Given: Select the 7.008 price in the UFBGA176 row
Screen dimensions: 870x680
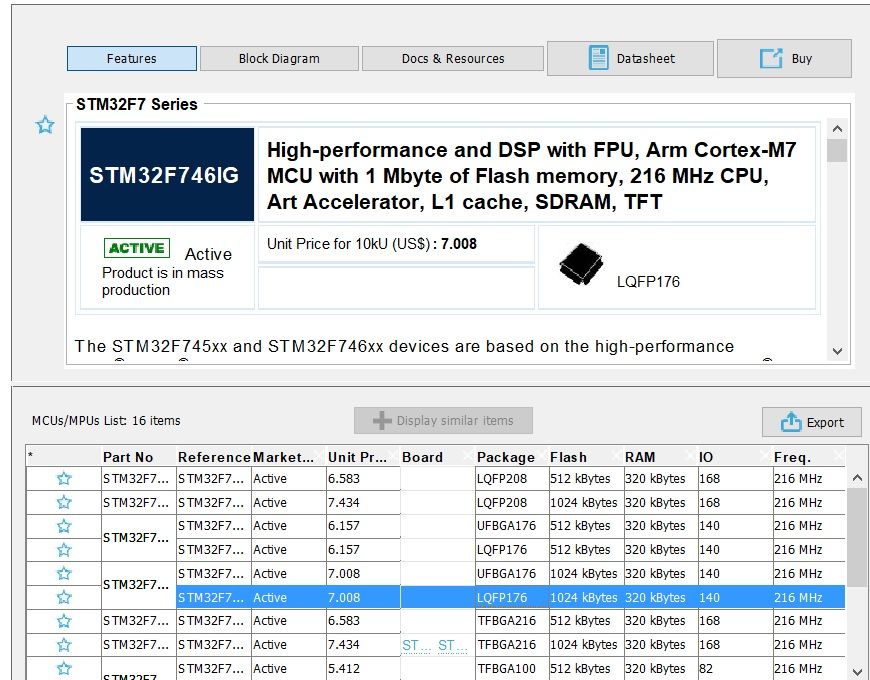Looking at the screenshot, I should pyautogui.click(x=363, y=574).
